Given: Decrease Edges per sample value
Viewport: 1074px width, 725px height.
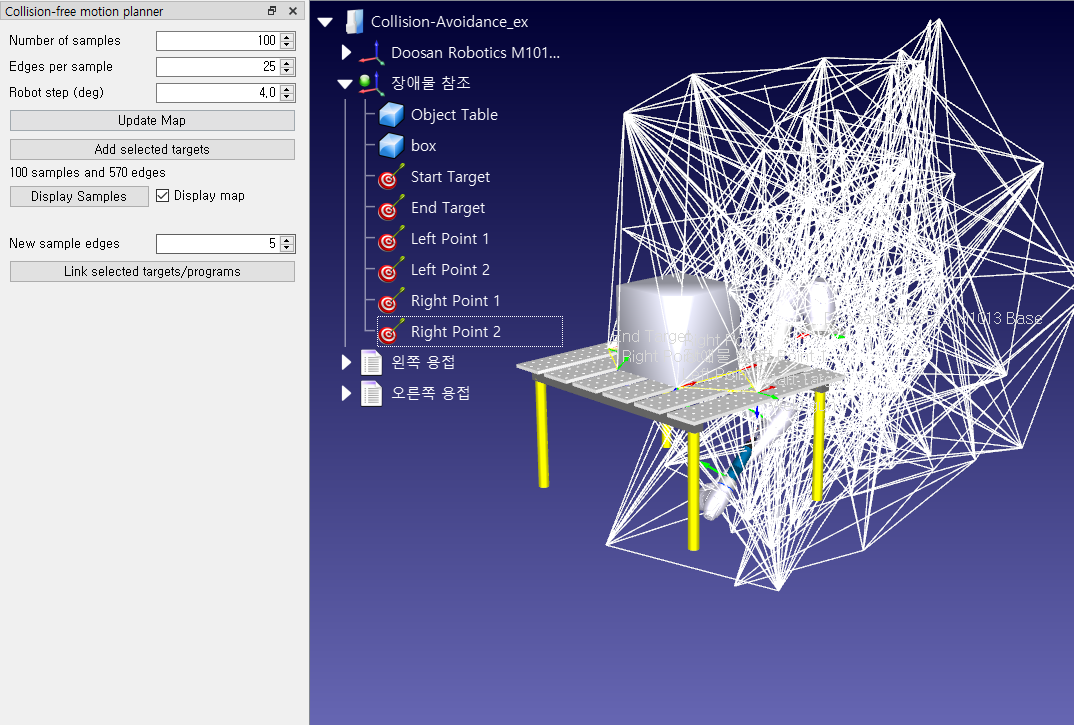Looking at the screenshot, I should [287, 71].
